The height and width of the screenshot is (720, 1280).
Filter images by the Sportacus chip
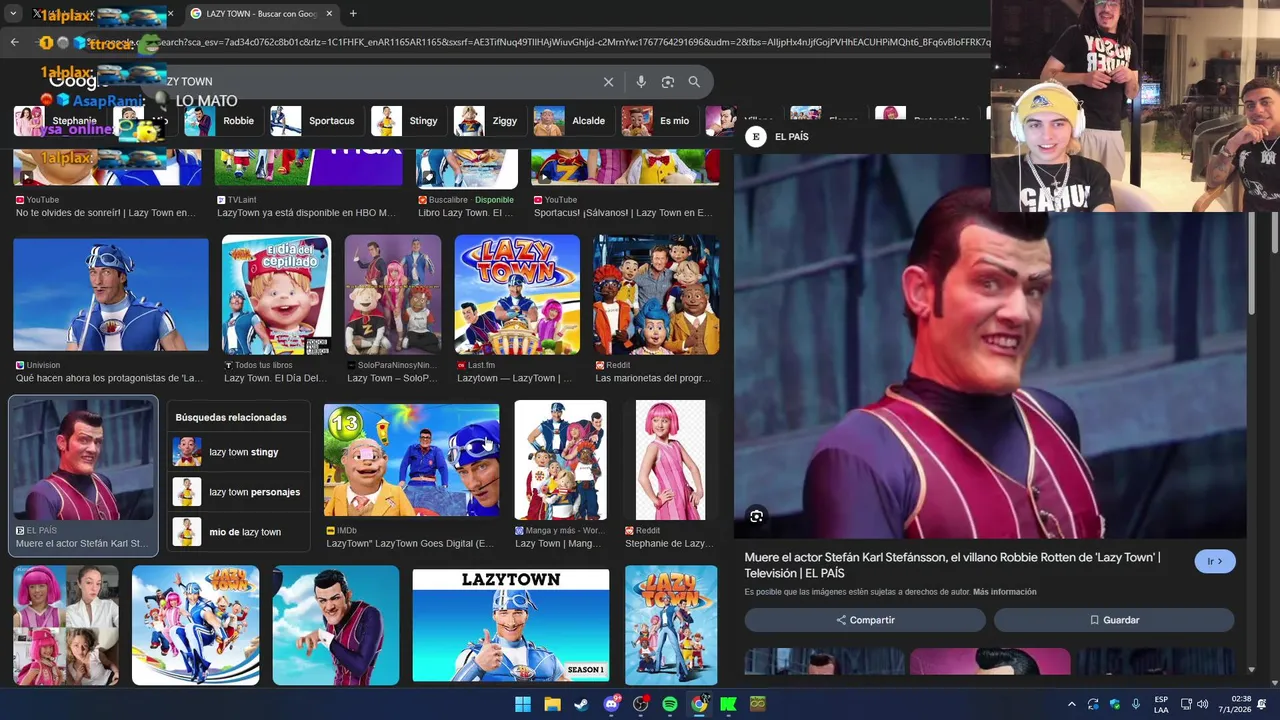(x=314, y=121)
